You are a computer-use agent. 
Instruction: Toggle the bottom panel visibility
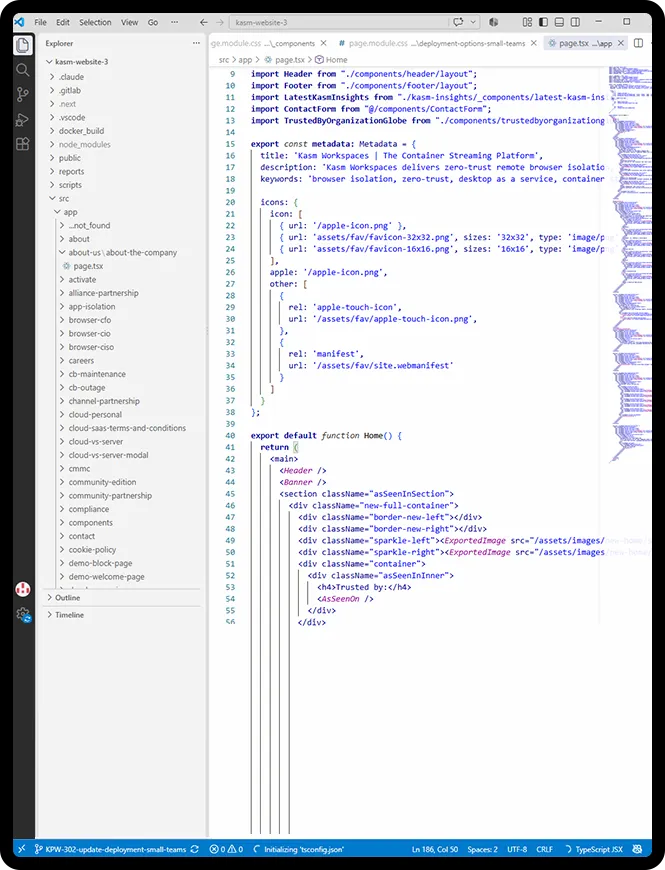[x=560, y=22]
